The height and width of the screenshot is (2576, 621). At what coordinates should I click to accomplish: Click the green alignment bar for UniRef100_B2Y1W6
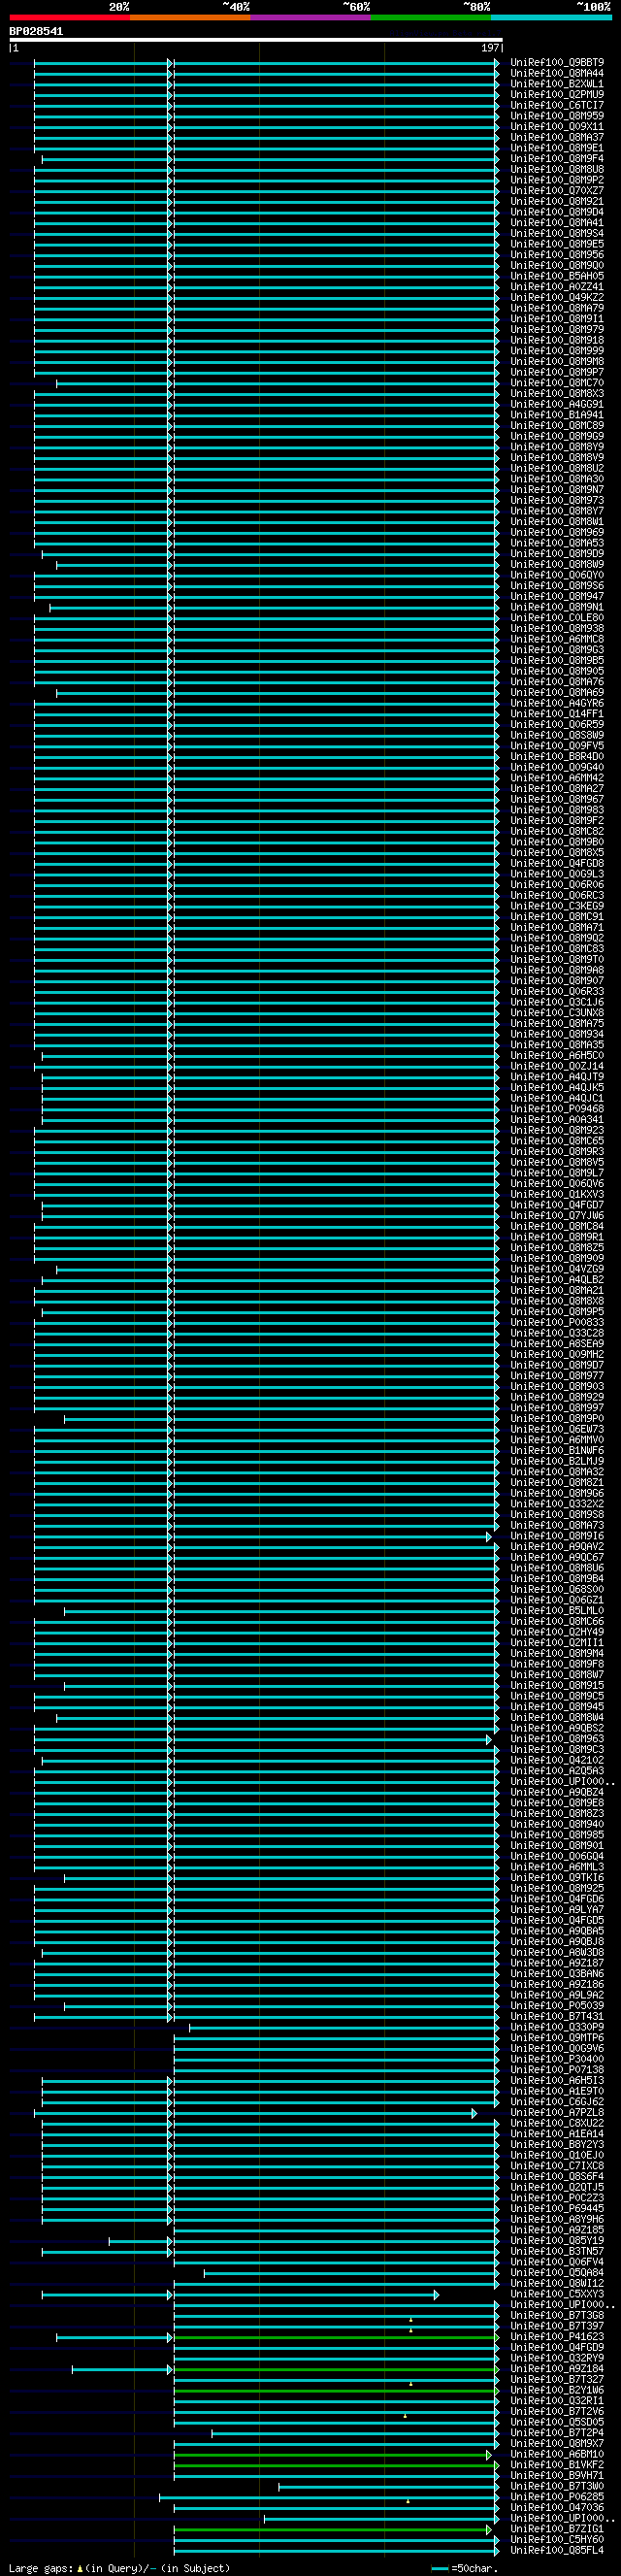336,2392
